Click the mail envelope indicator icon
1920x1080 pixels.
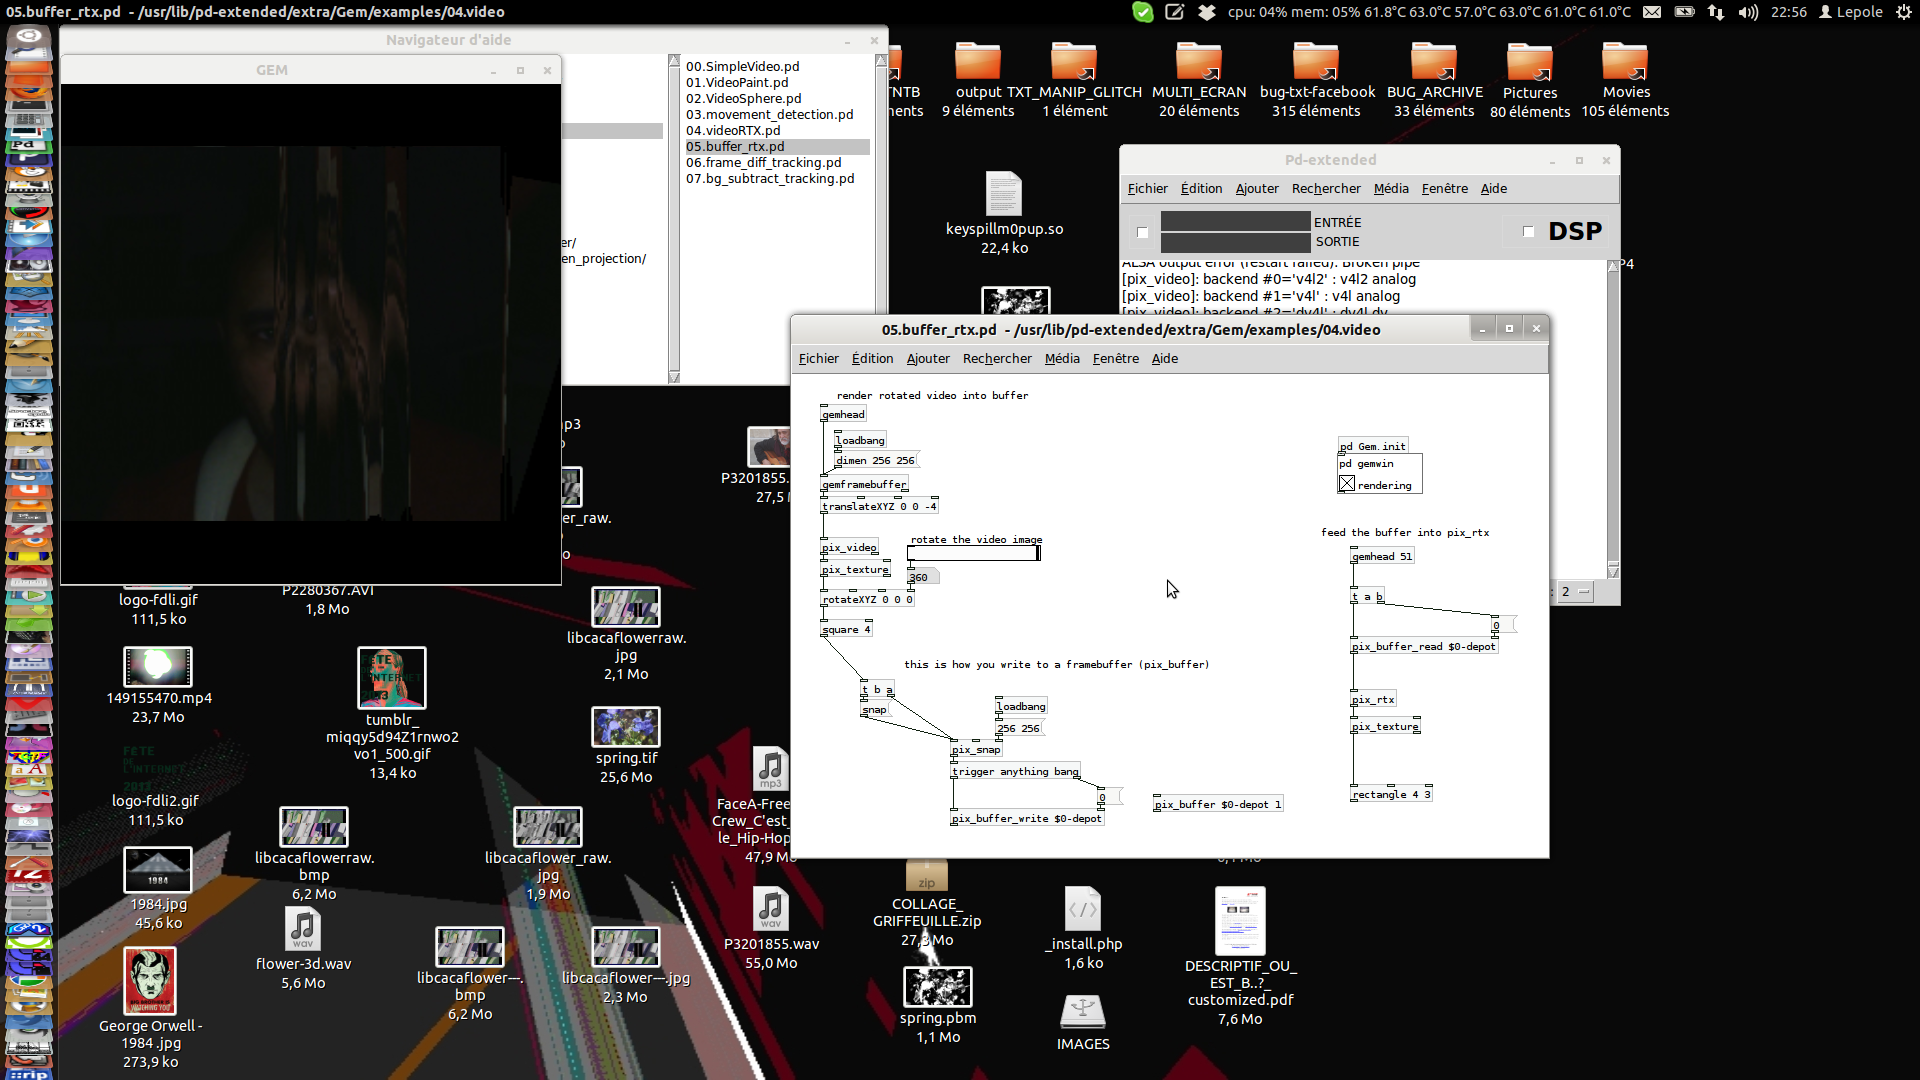[x=1652, y=12]
